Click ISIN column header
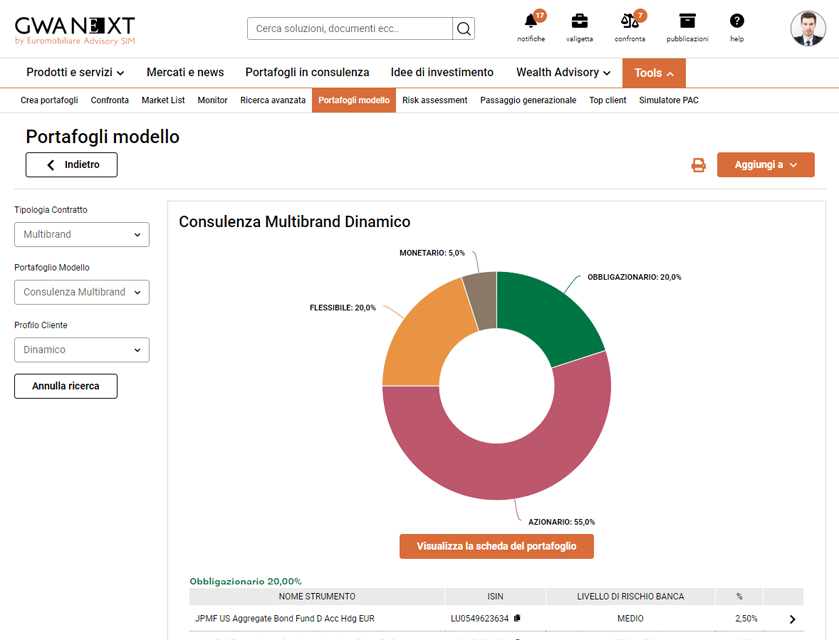 (x=495, y=596)
